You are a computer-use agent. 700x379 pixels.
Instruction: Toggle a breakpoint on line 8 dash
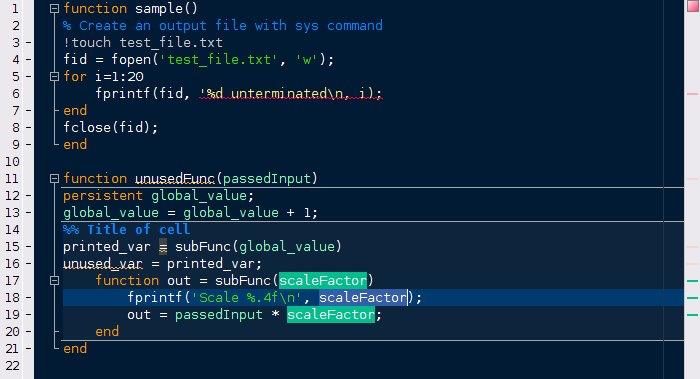click(x=29, y=128)
